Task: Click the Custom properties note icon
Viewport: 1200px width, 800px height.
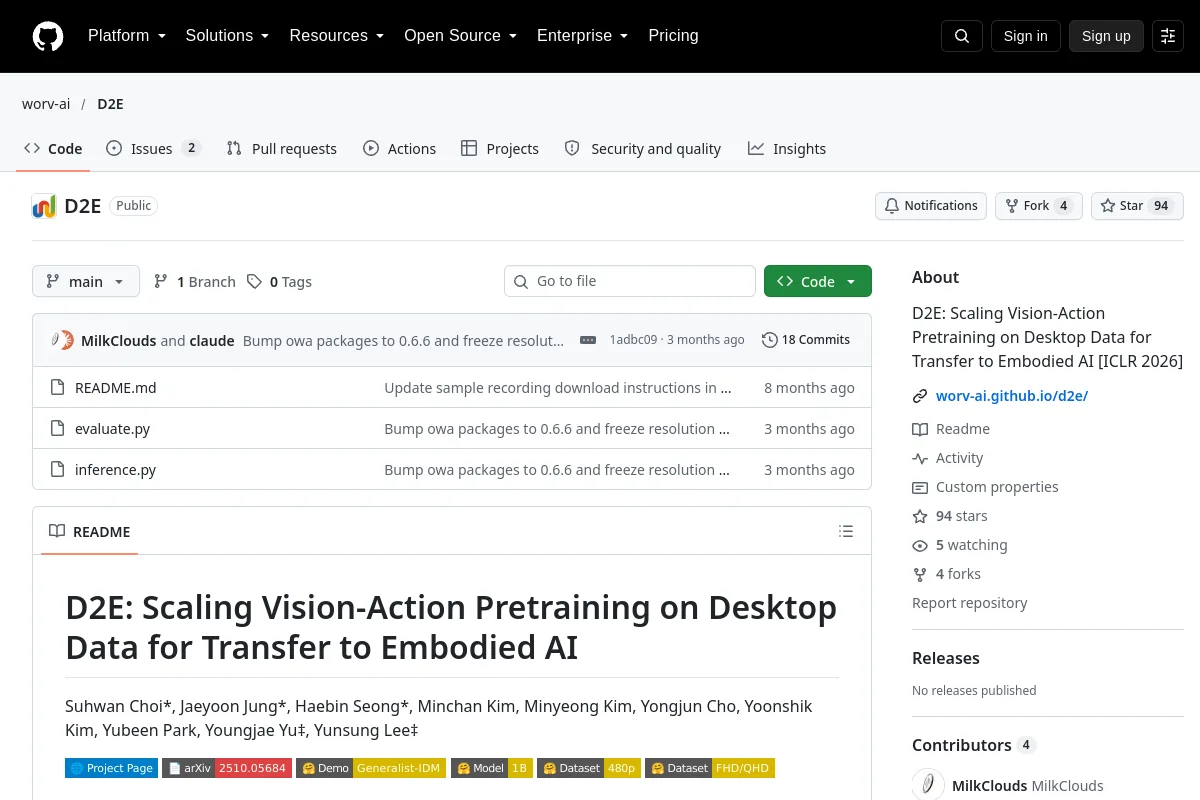Action: [x=920, y=487]
